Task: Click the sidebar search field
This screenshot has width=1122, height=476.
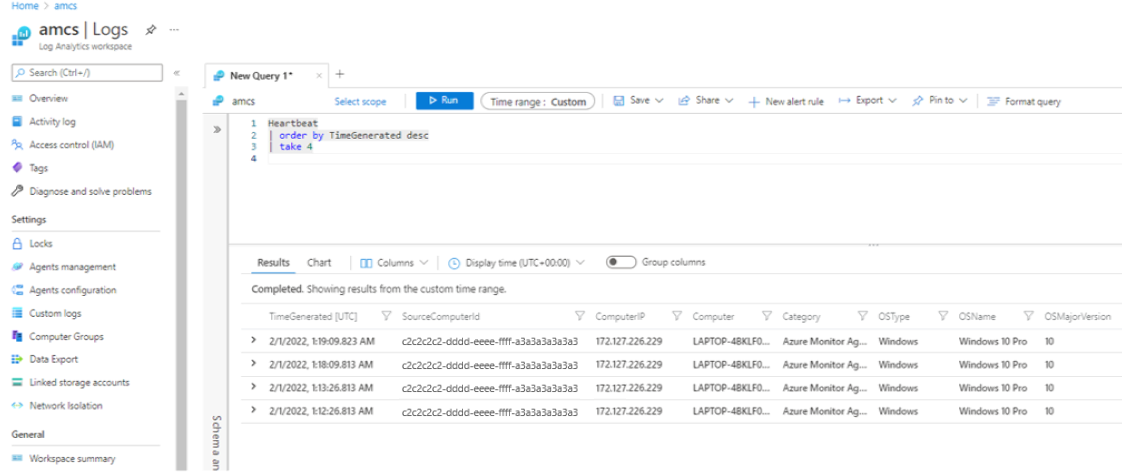Action: [x=86, y=73]
